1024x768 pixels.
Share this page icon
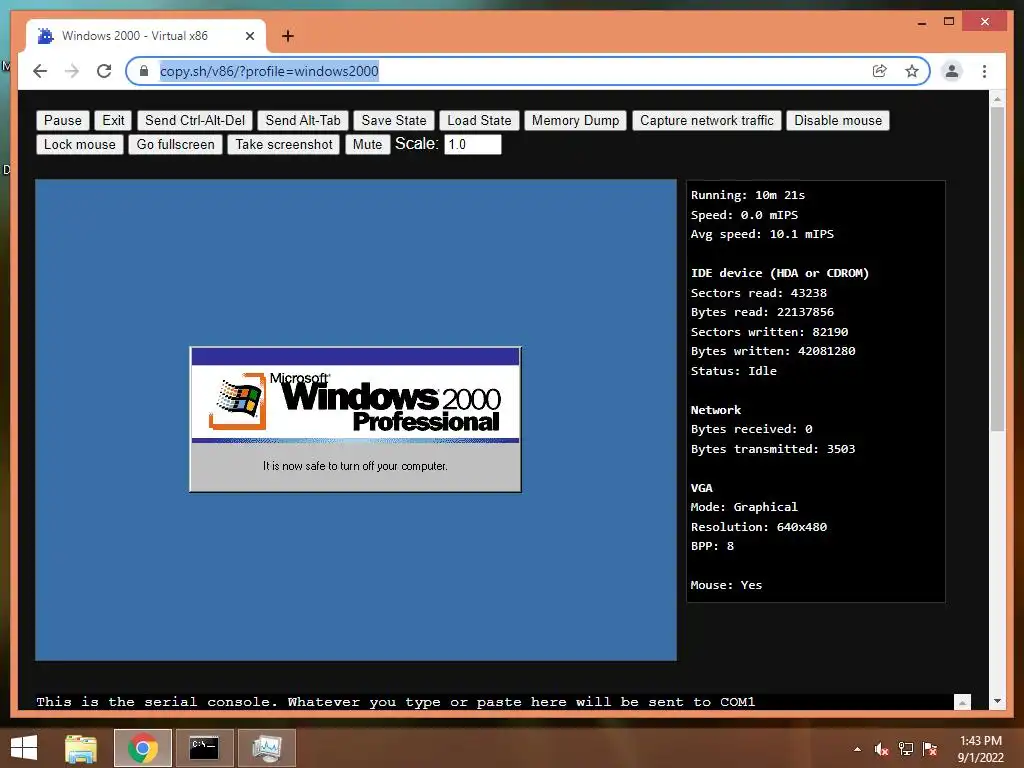click(880, 71)
